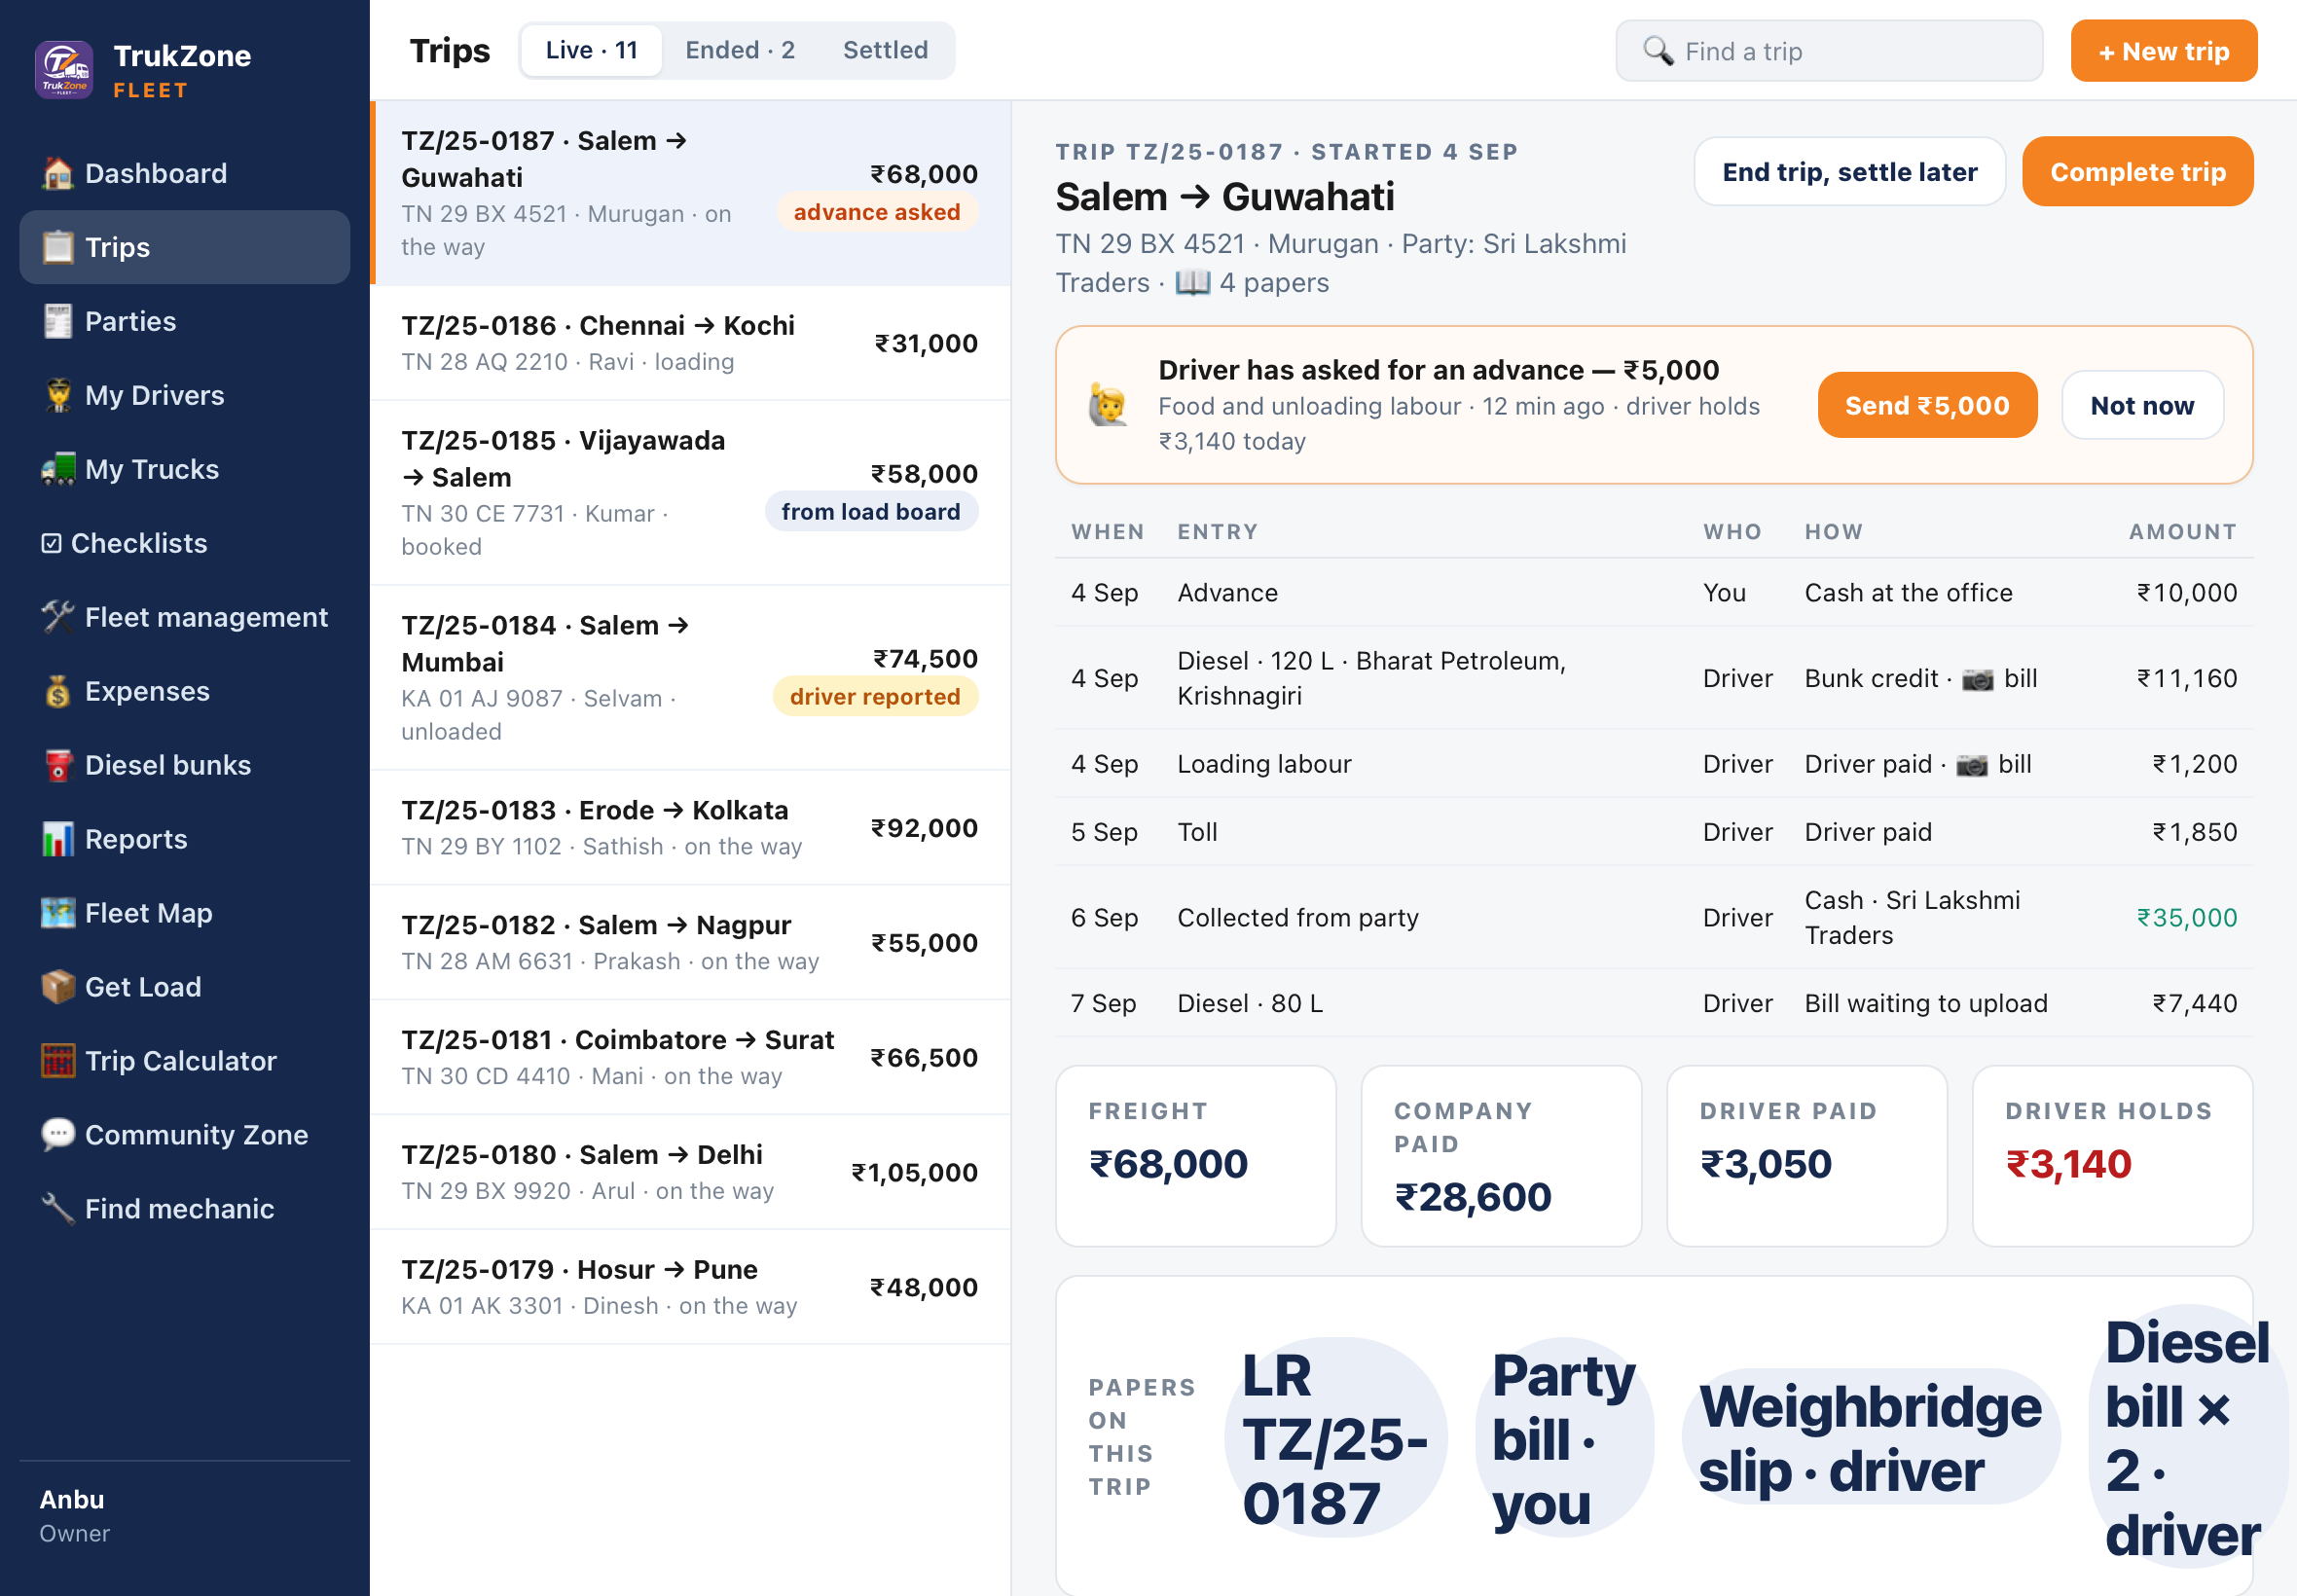Open the Party bill · you paper chip
The height and width of the screenshot is (1596, 2297).
[1564, 1438]
